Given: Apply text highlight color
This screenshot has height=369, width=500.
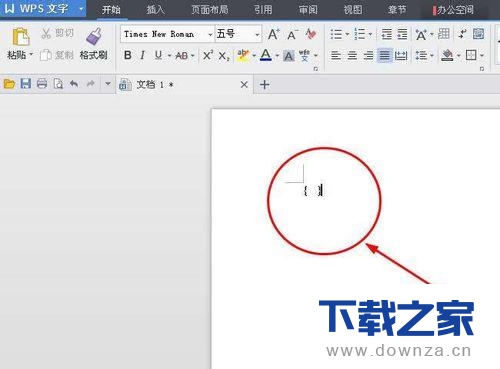Looking at the screenshot, I should pos(243,55).
